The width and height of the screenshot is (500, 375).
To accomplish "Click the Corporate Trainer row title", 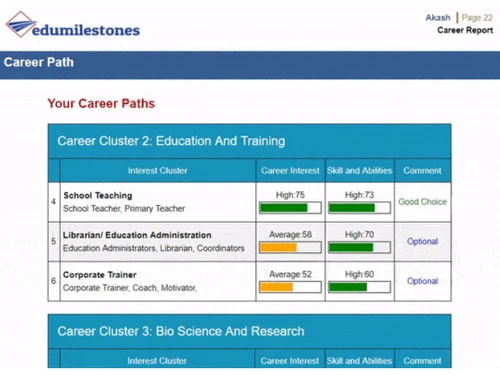I will click(x=100, y=275).
